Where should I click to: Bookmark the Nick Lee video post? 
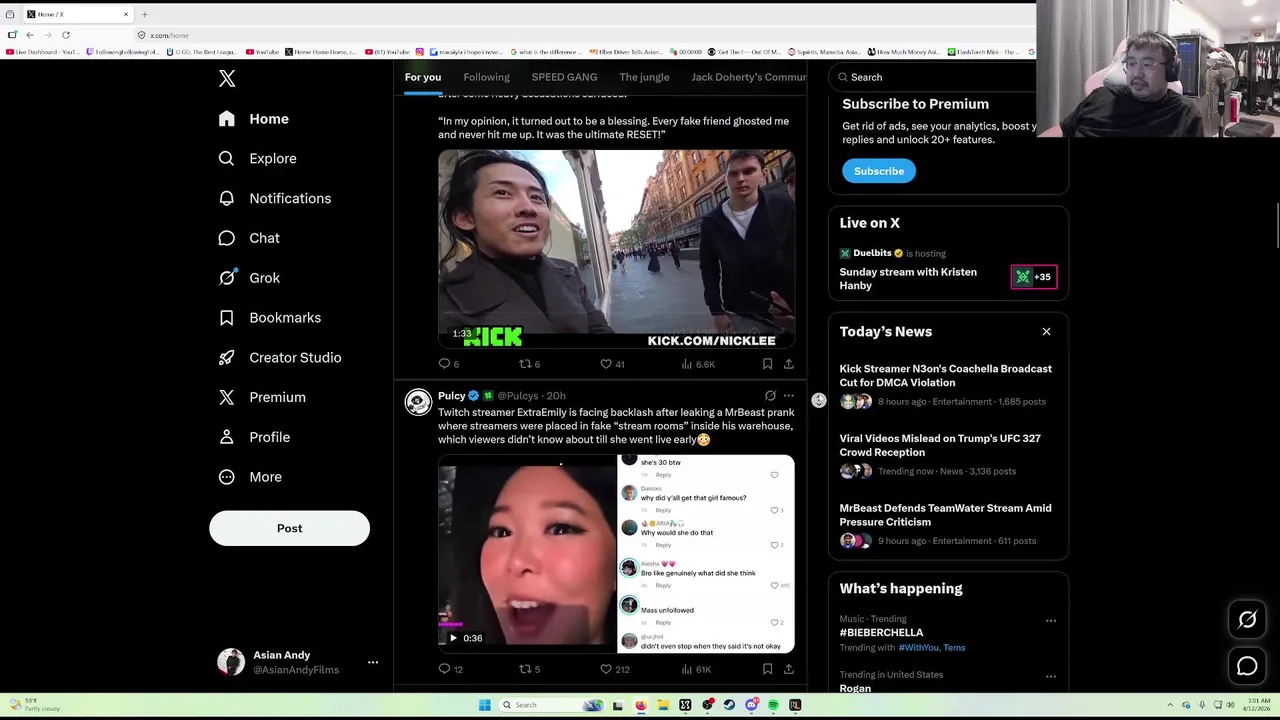point(767,364)
